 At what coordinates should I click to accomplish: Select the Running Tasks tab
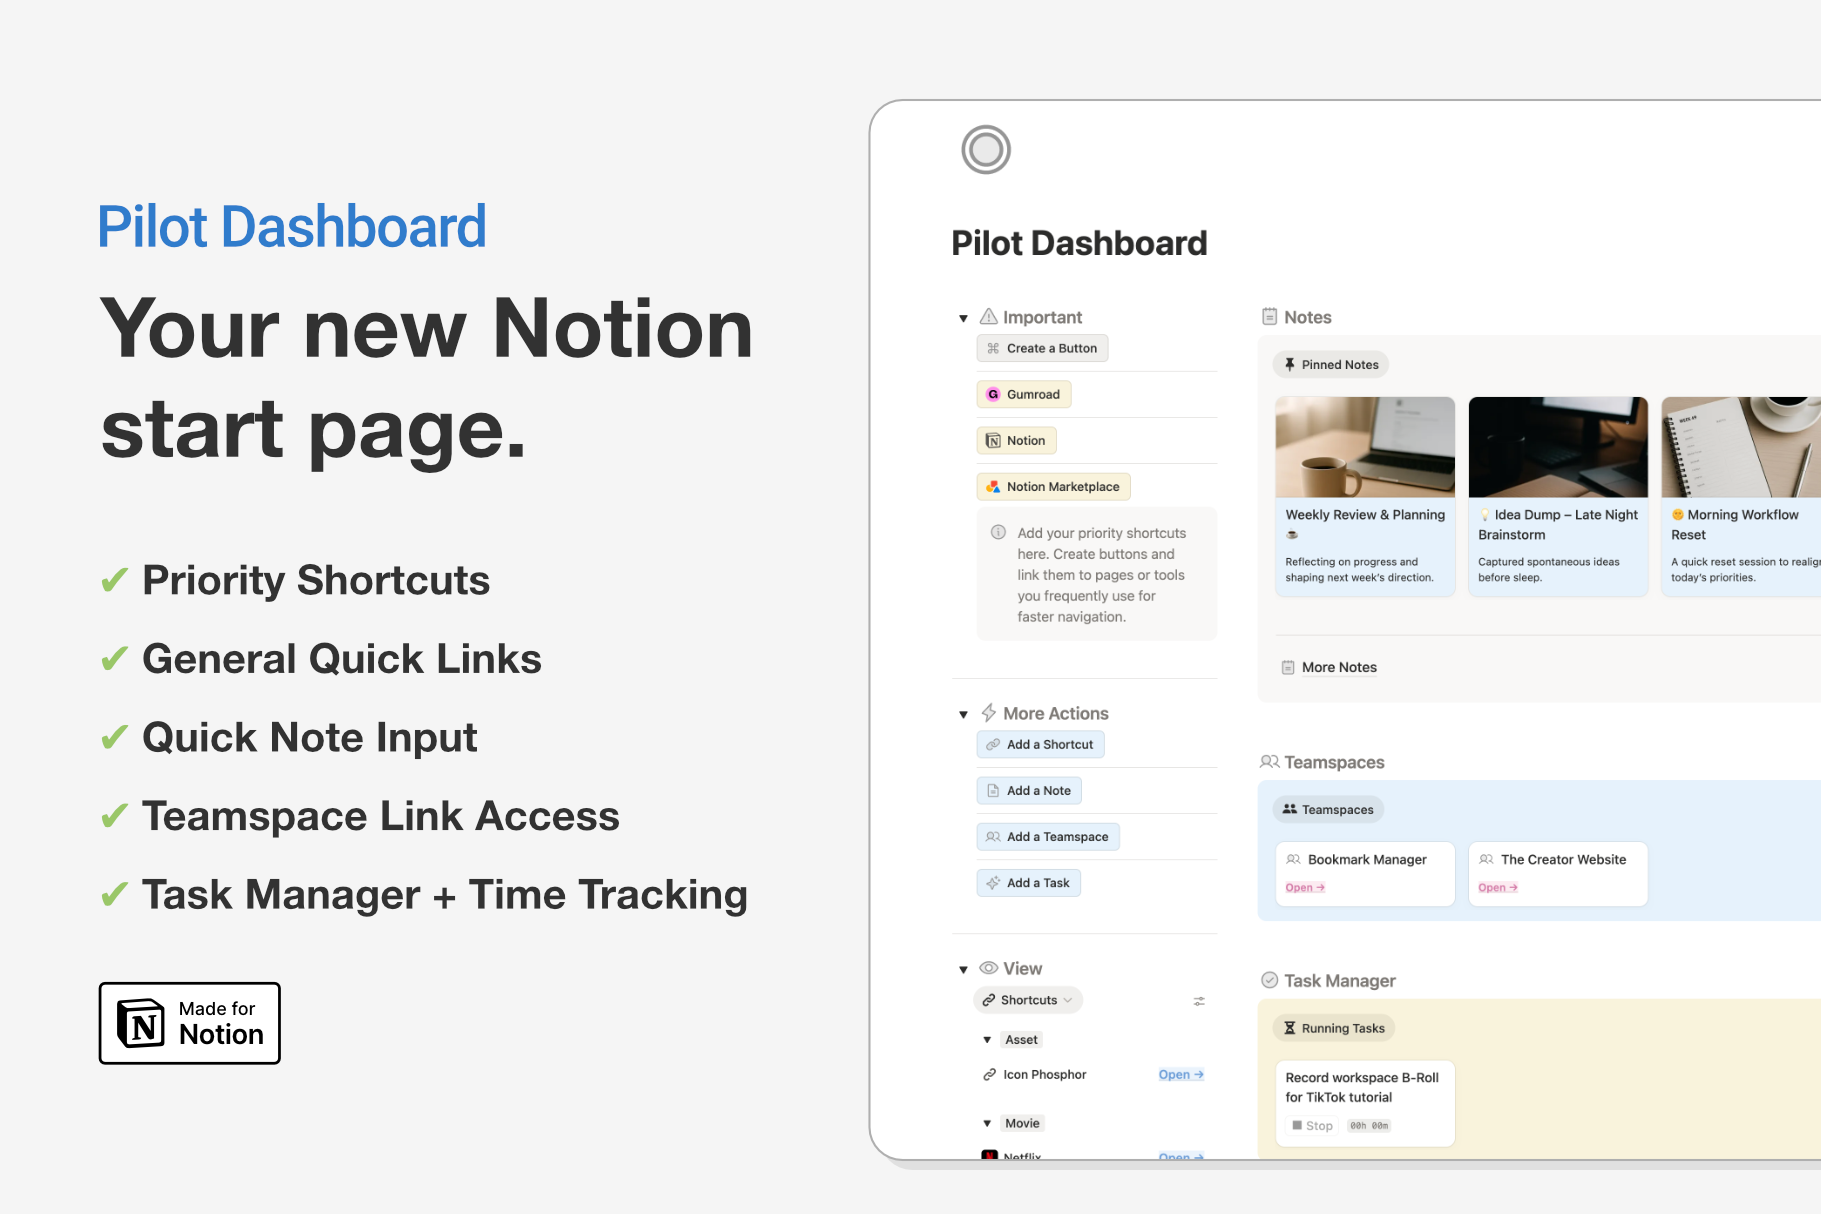1333,1028
